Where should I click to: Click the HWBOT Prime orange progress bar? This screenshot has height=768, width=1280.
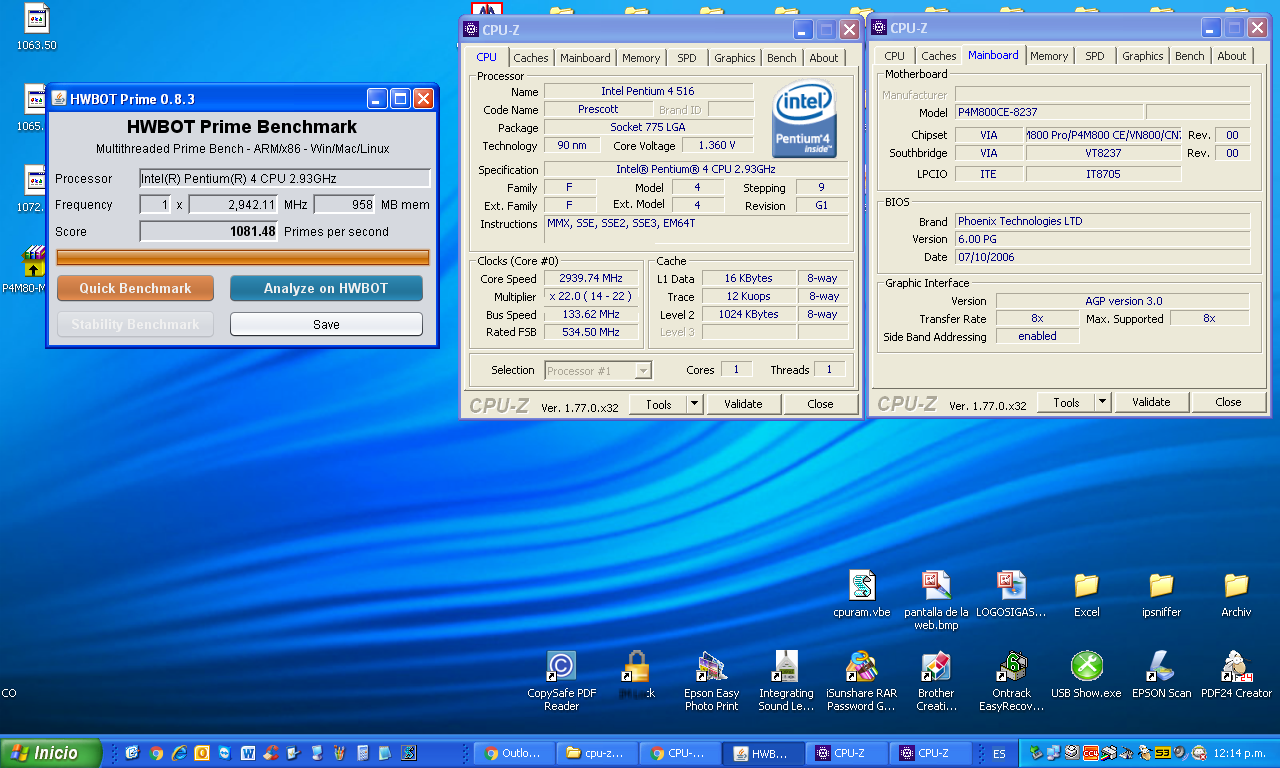pyautogui.click(x=243, y=258)
